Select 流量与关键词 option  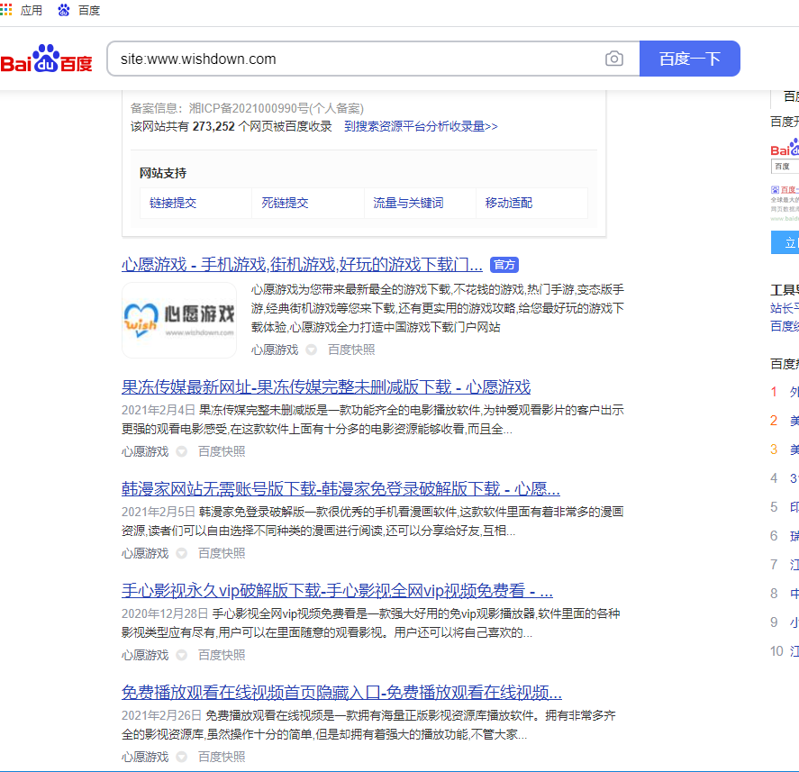pos(408,203)
